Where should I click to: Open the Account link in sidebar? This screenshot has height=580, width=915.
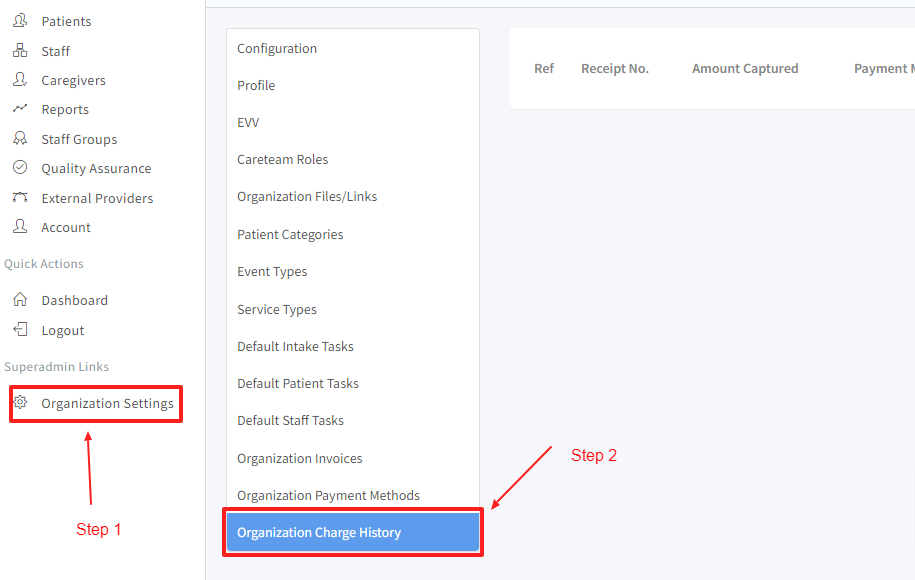tap(66, 227)
